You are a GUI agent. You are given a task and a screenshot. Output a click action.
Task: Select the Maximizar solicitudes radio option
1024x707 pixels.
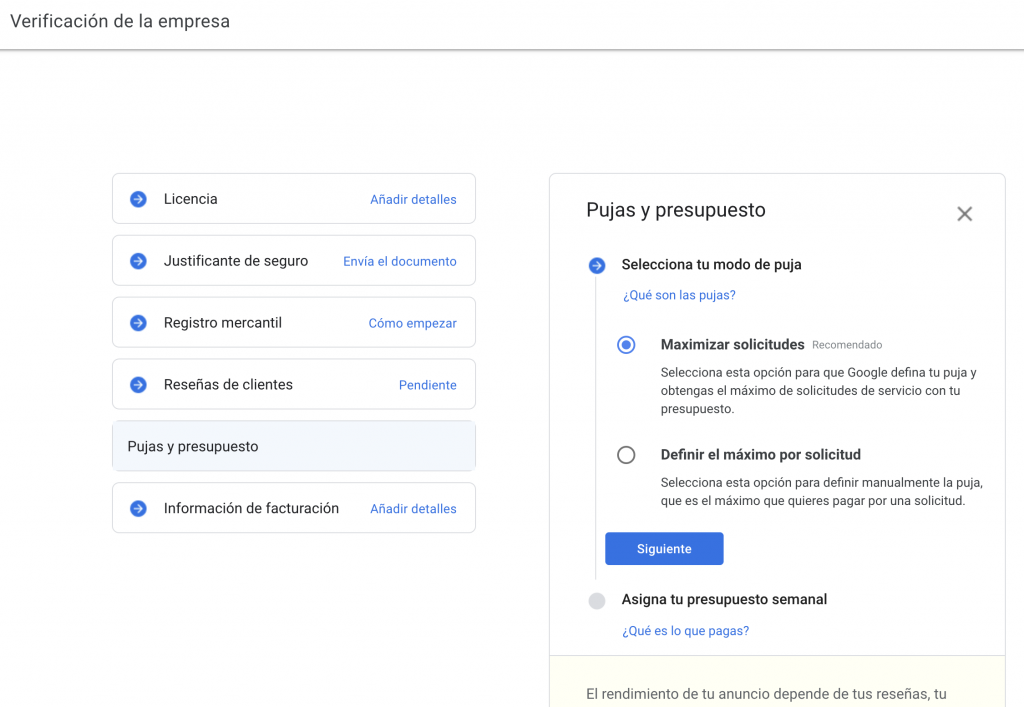626,345
